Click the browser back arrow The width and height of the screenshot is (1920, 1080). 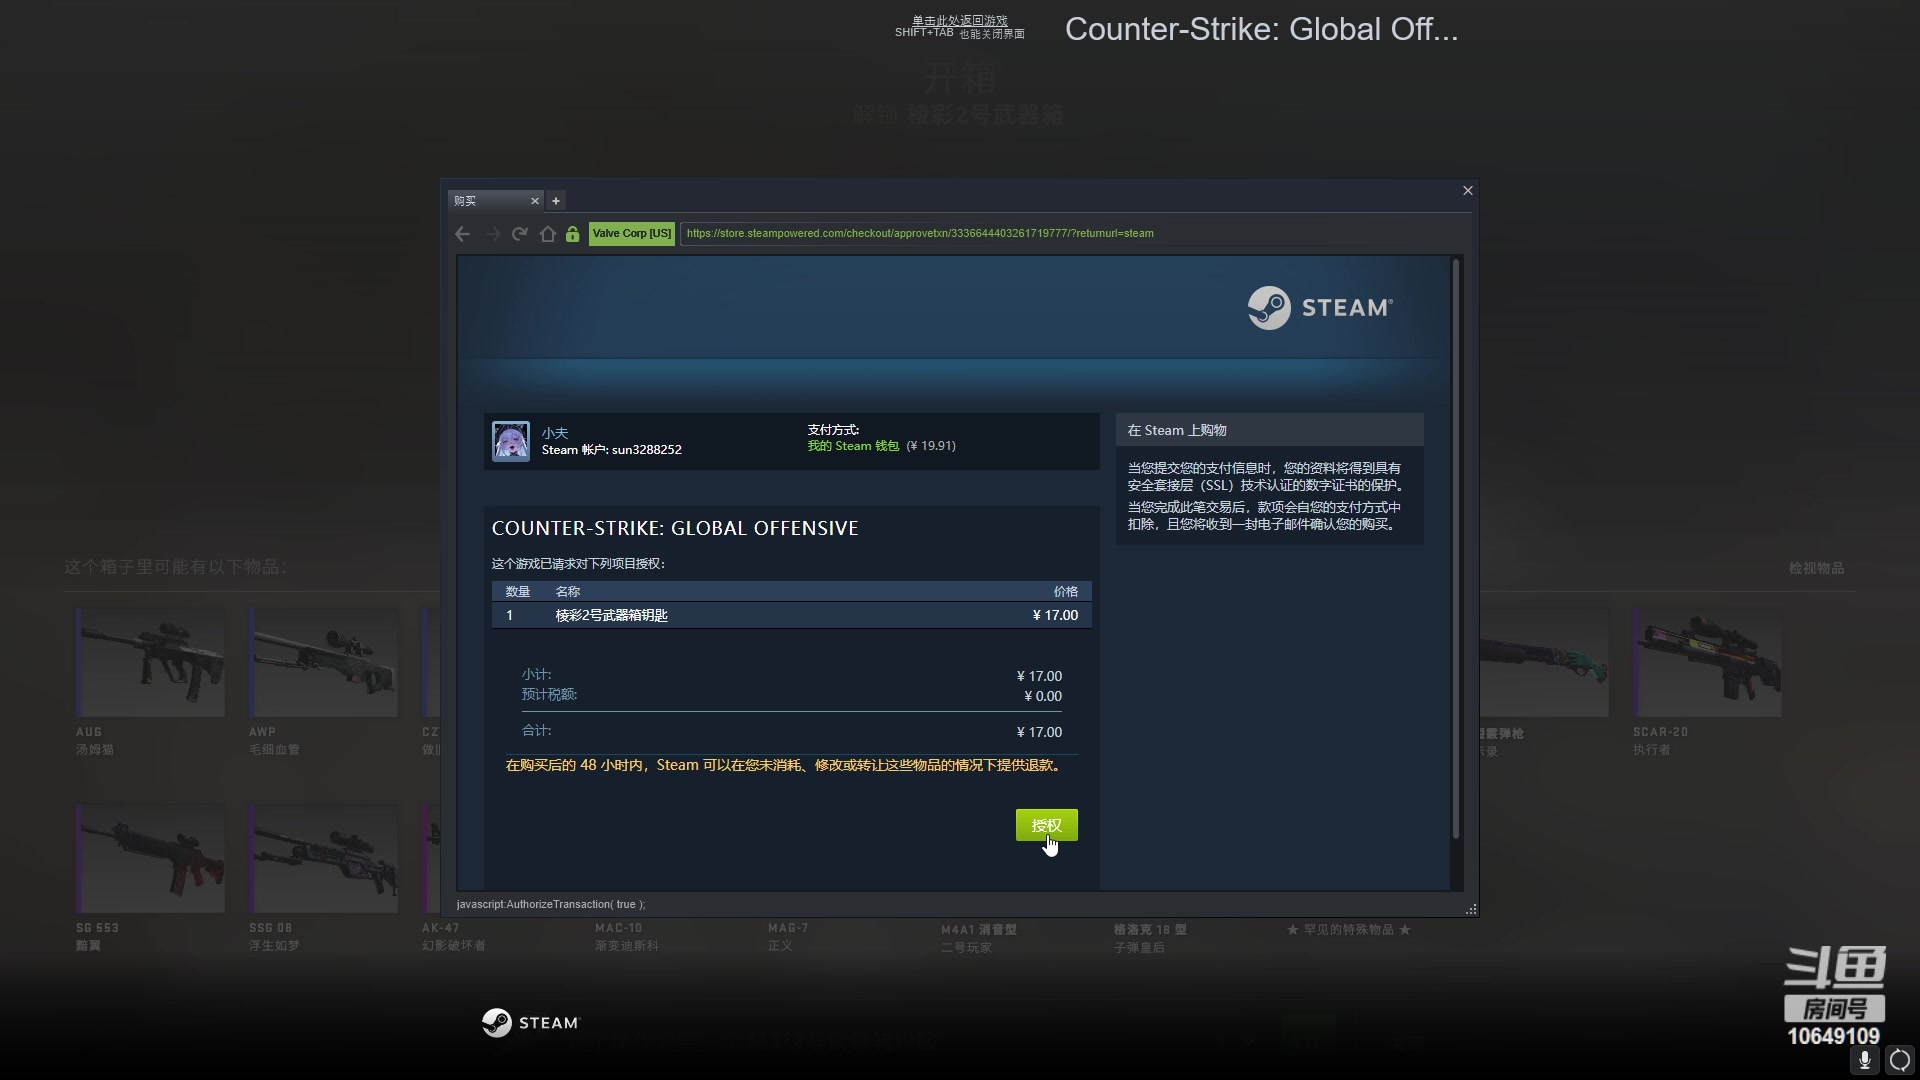click(x=462, y=234)
